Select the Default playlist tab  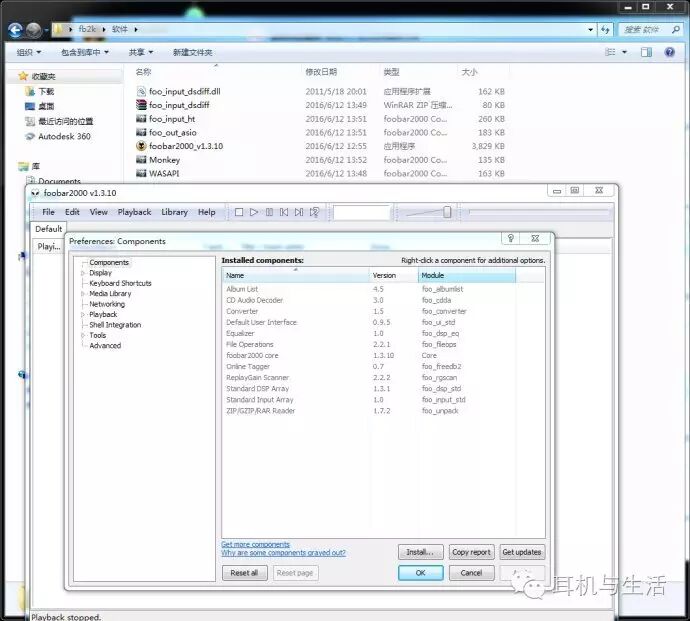[48, 229]
